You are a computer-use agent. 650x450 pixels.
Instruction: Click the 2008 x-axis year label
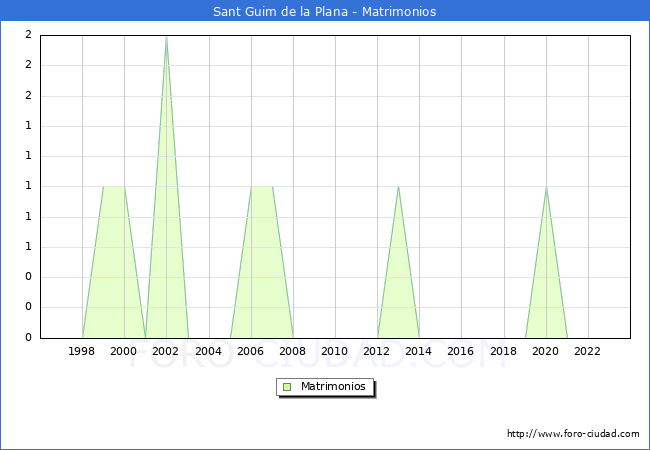point(292,351)
